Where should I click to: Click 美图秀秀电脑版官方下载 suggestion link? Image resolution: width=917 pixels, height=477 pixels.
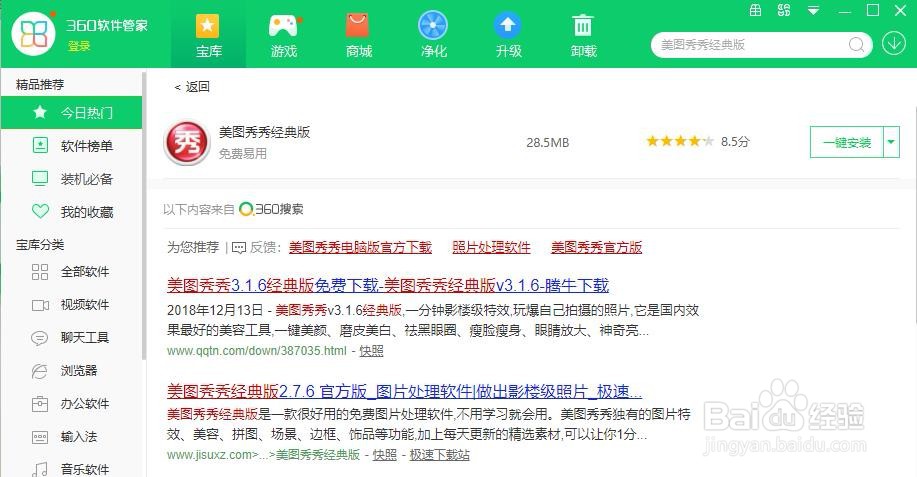(360, 247)
